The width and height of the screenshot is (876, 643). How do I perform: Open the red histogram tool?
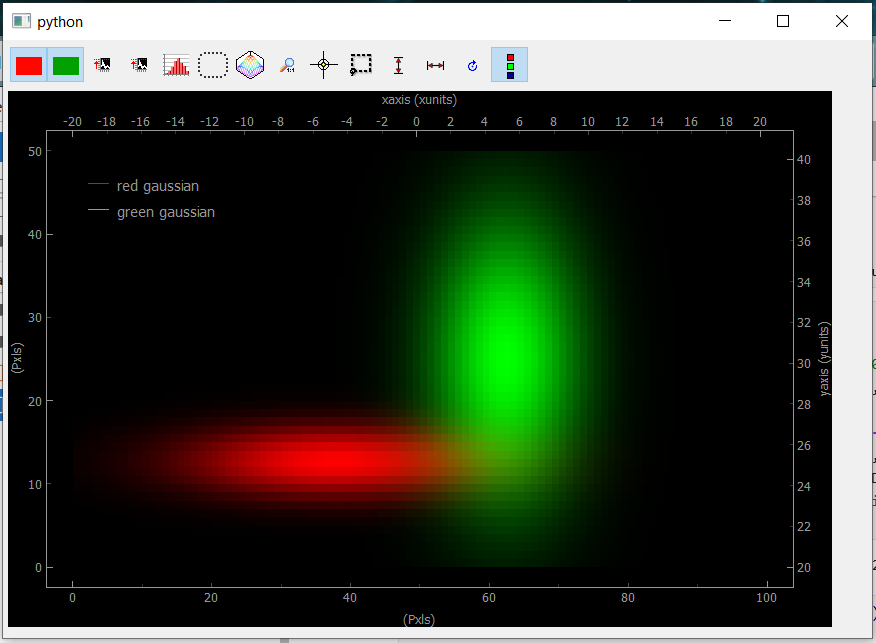(x=176, y=65)
